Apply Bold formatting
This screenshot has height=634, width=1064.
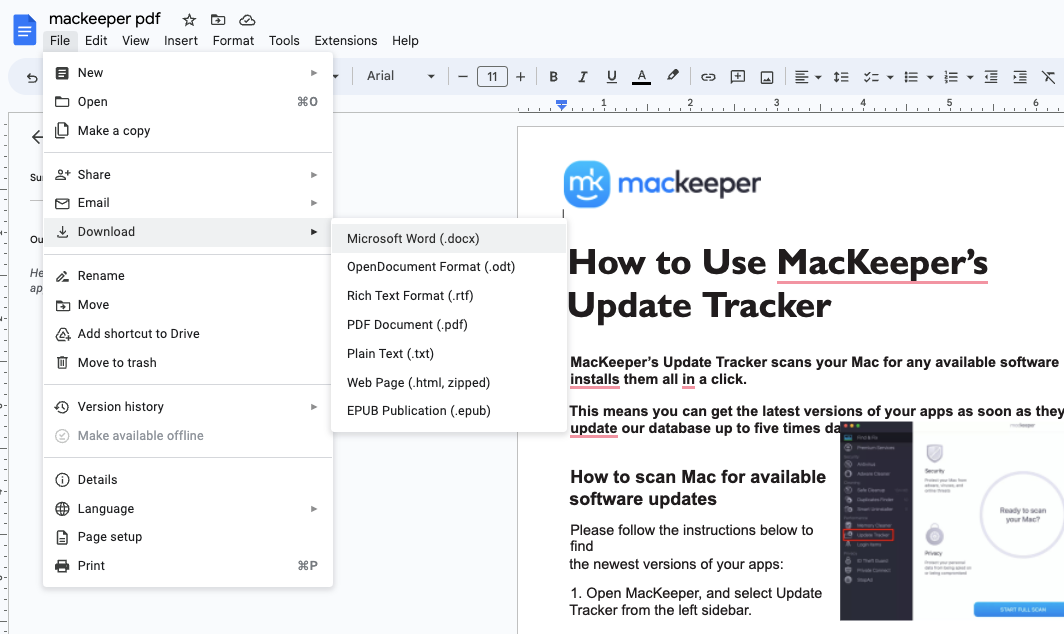pyautogui.click(x=553, y=77)
